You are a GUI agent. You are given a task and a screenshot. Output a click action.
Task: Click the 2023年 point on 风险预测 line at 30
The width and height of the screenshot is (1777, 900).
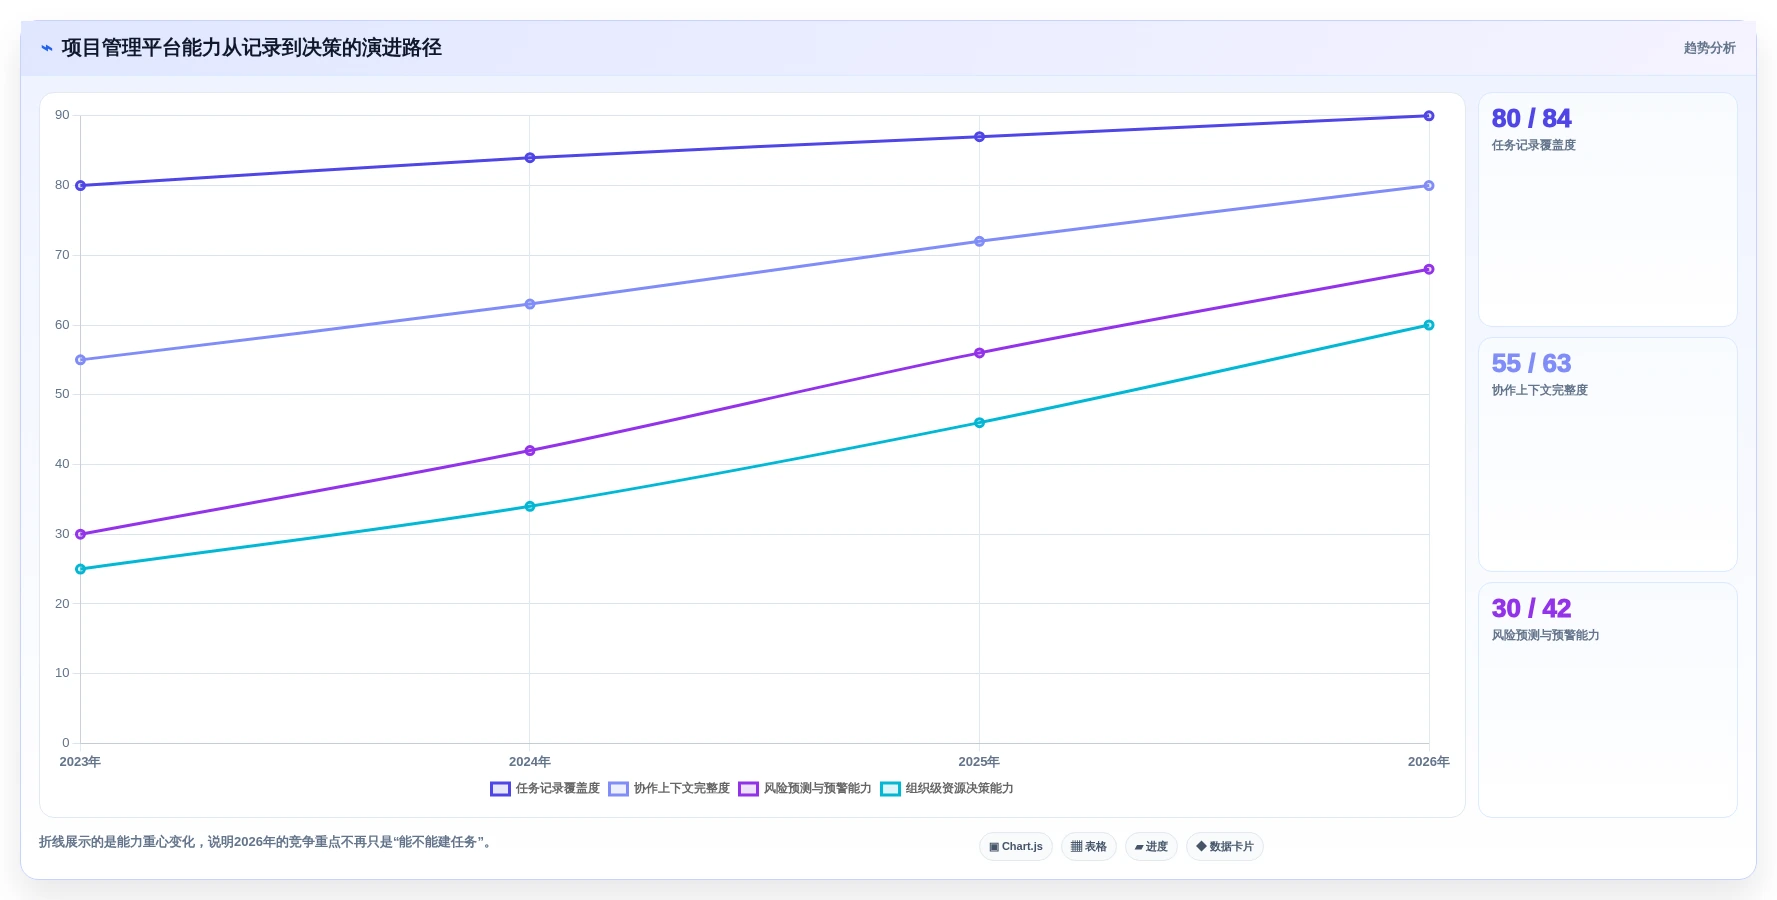[80, 534]
